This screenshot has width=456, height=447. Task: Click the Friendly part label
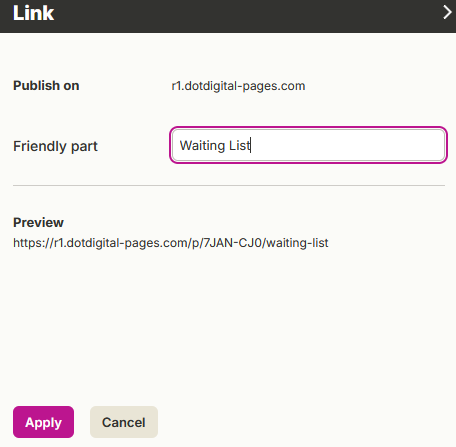pyautogui.click(x=55, y=146)
